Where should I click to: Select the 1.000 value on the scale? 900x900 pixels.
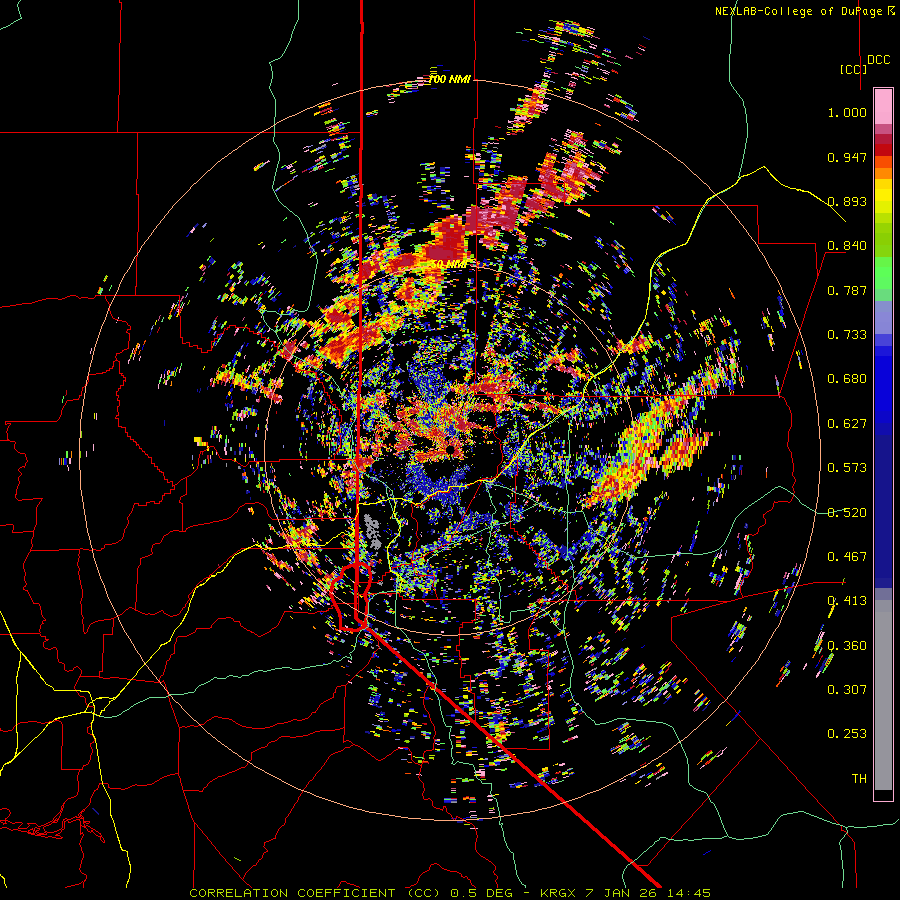[847, 112]
